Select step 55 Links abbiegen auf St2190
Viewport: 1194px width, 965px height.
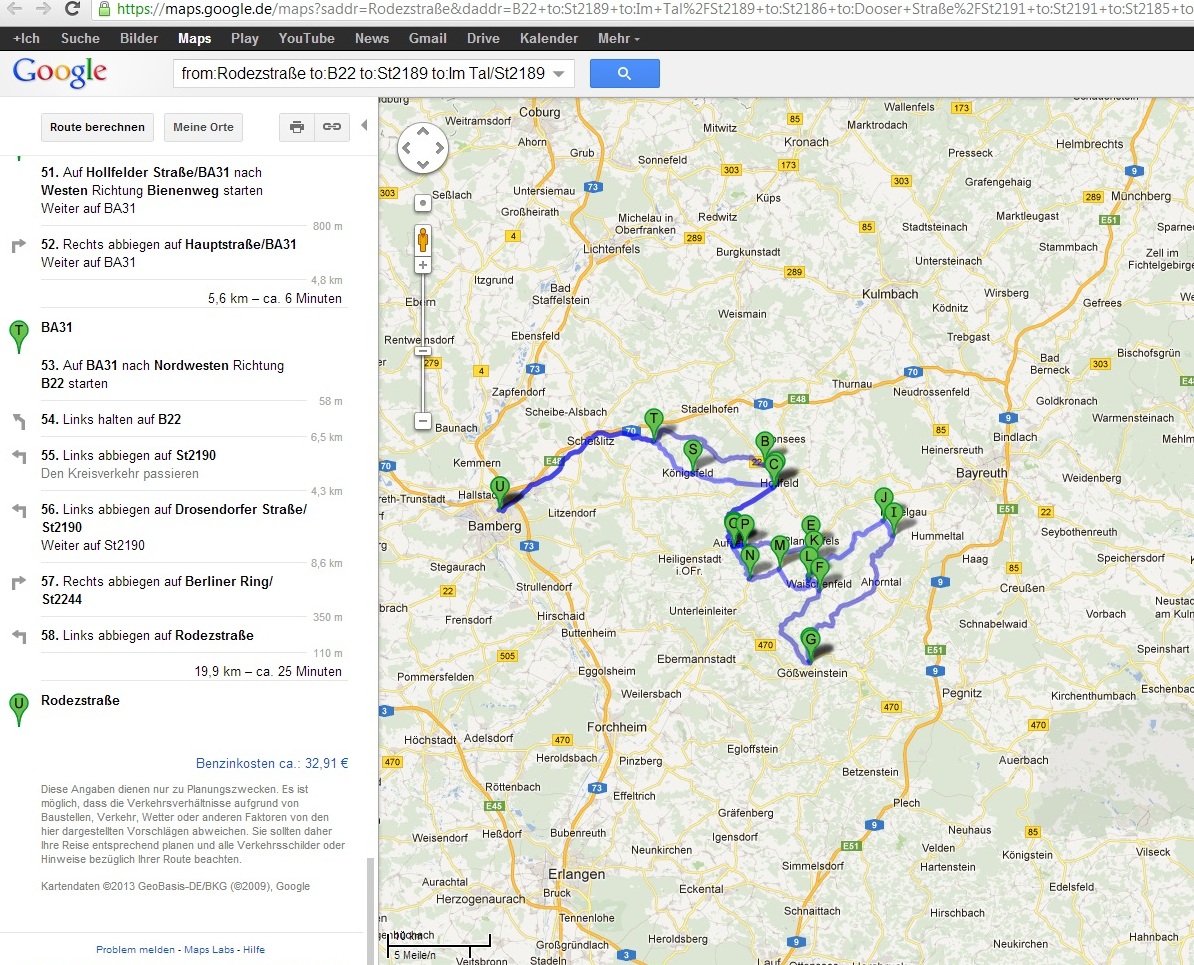(129, 455)
